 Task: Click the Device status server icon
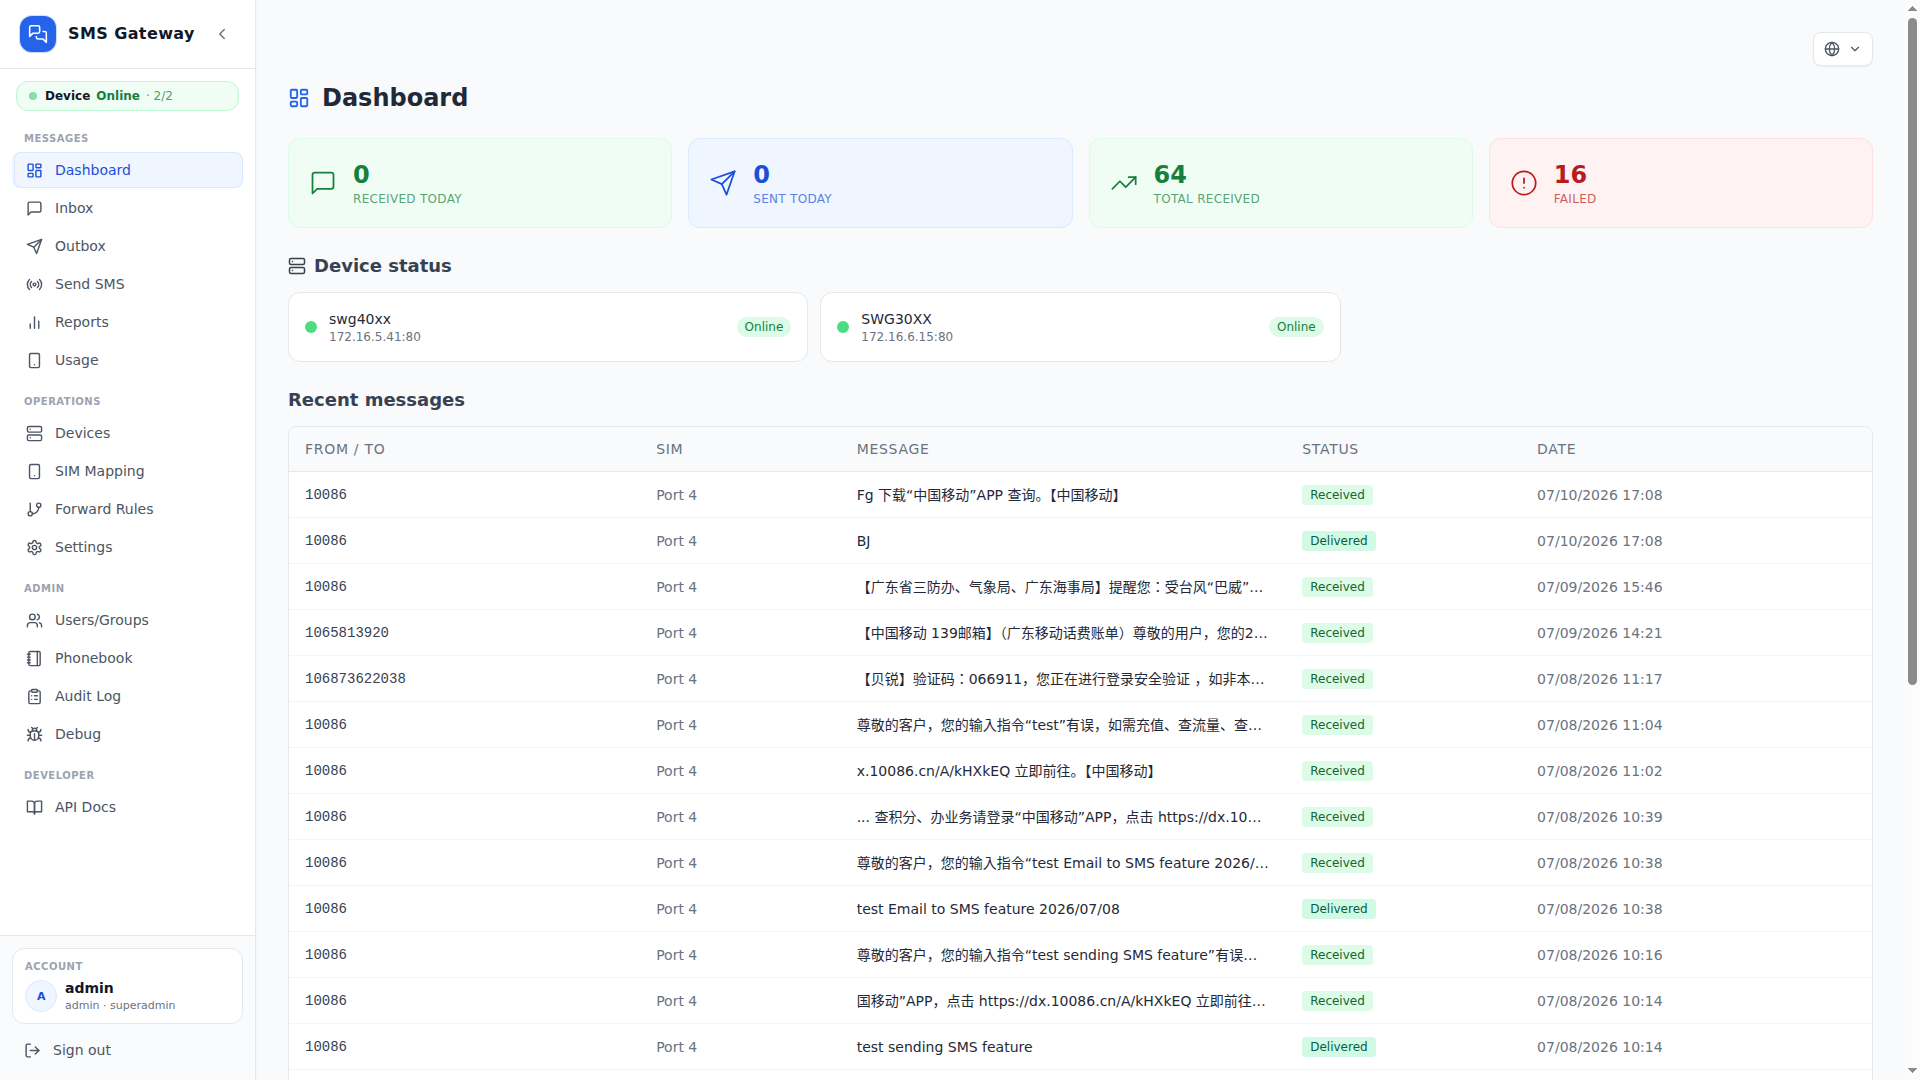[x=297, y=266]
